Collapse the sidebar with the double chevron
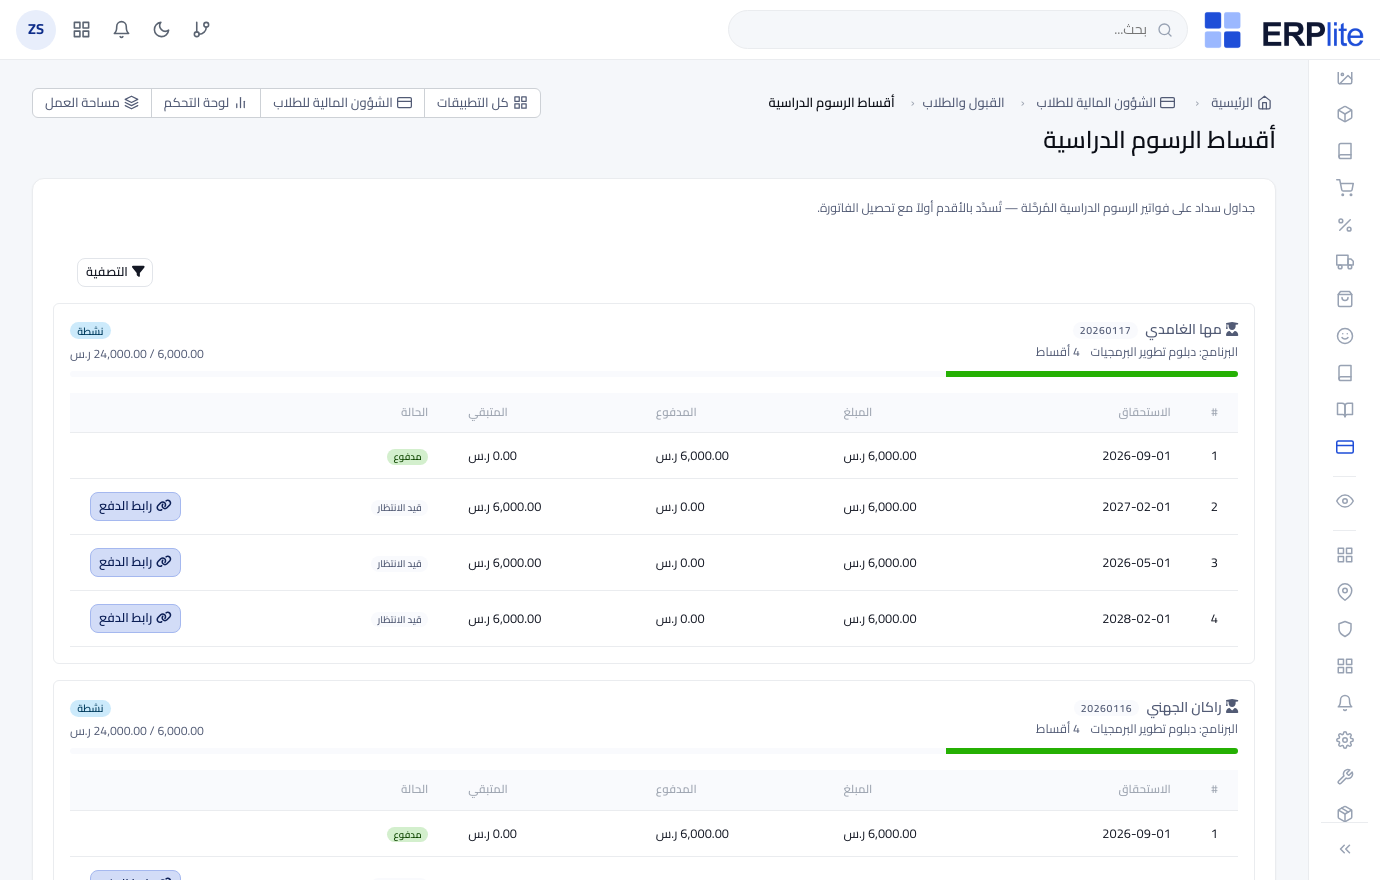Screen dimensions: 1380x880 point(1345,849)
